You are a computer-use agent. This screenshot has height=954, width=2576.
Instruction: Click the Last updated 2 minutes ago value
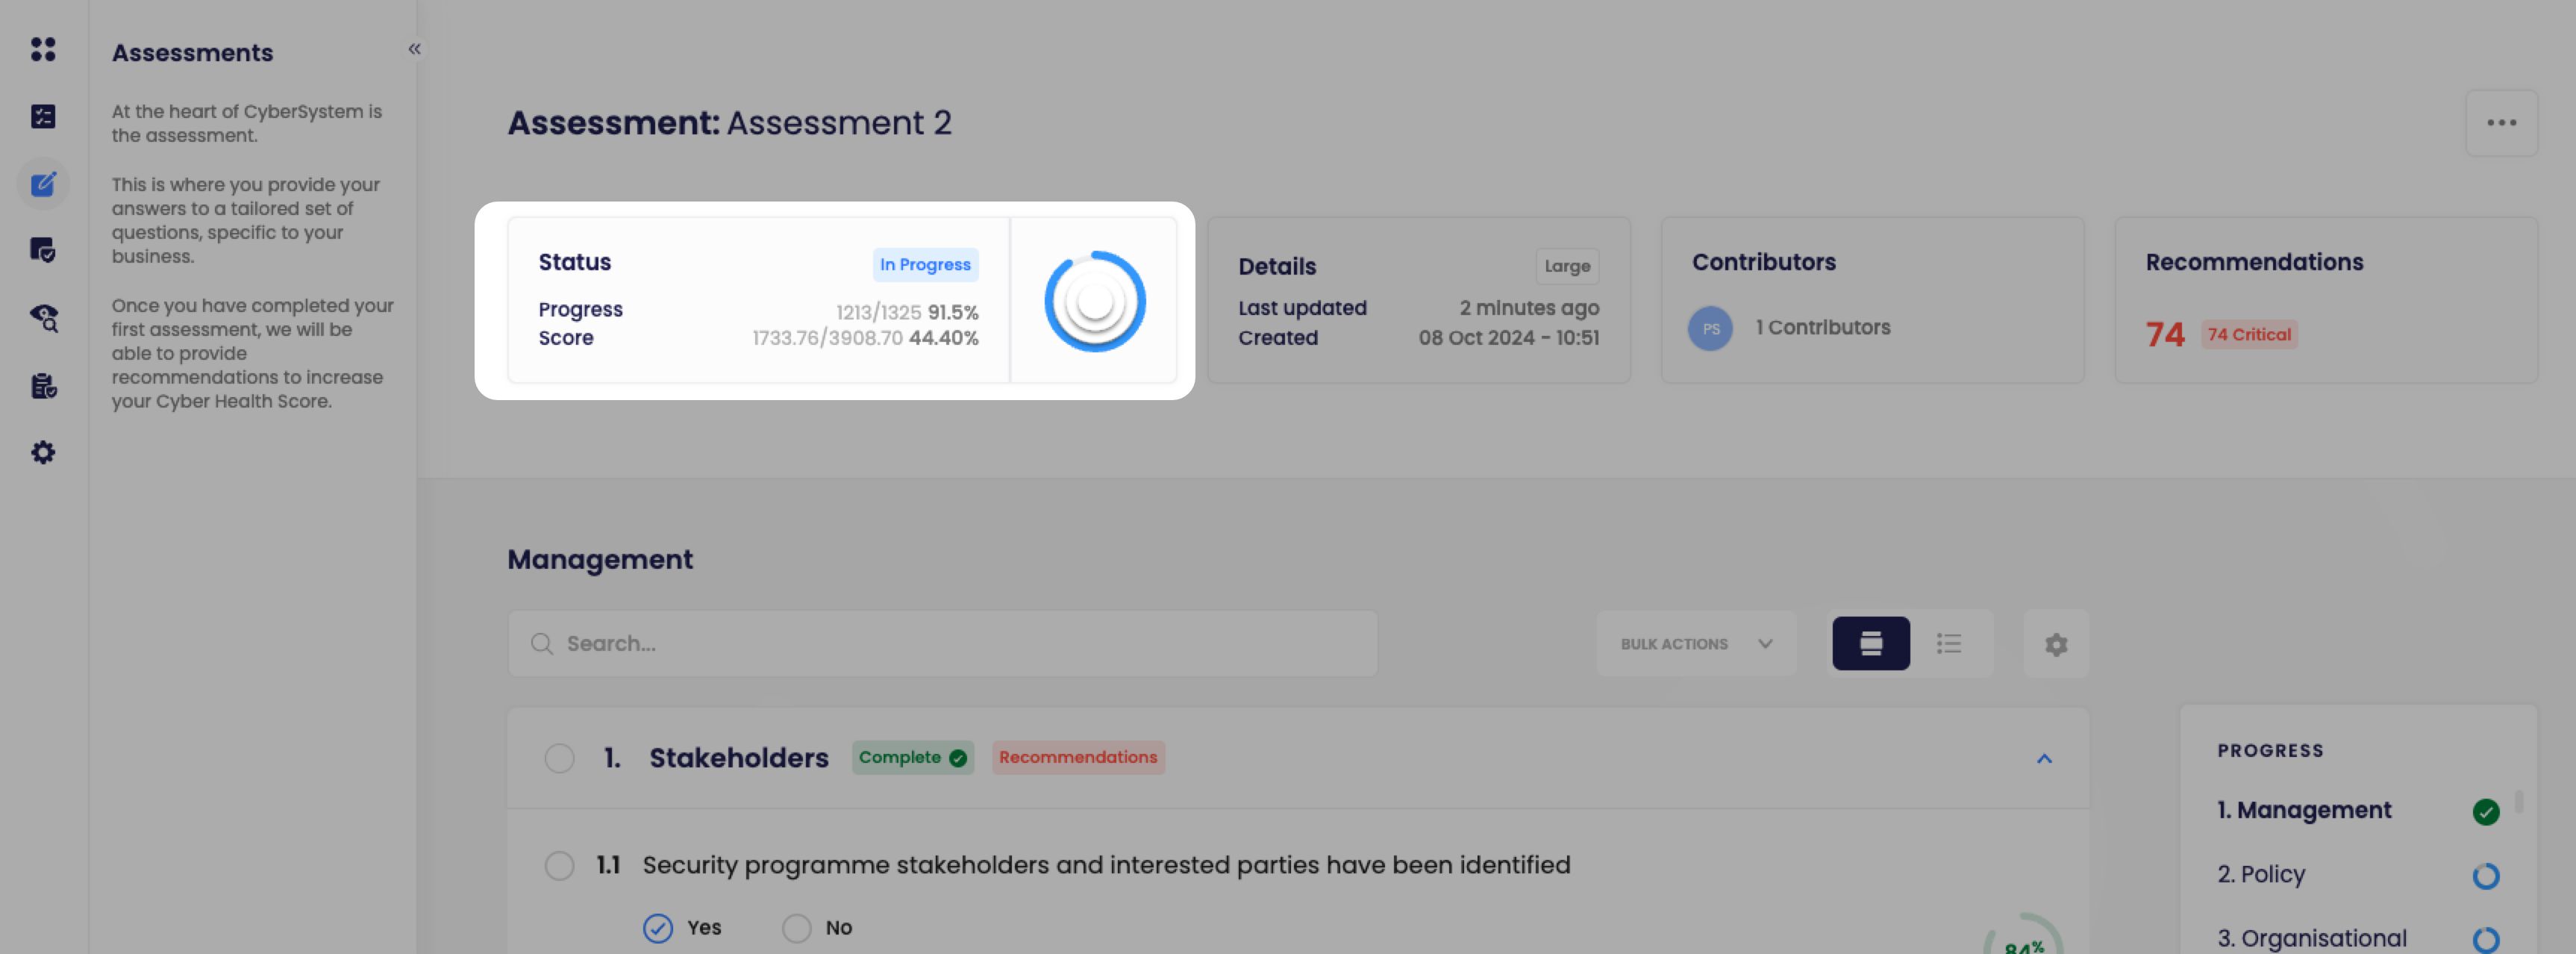click(1528, 308)
